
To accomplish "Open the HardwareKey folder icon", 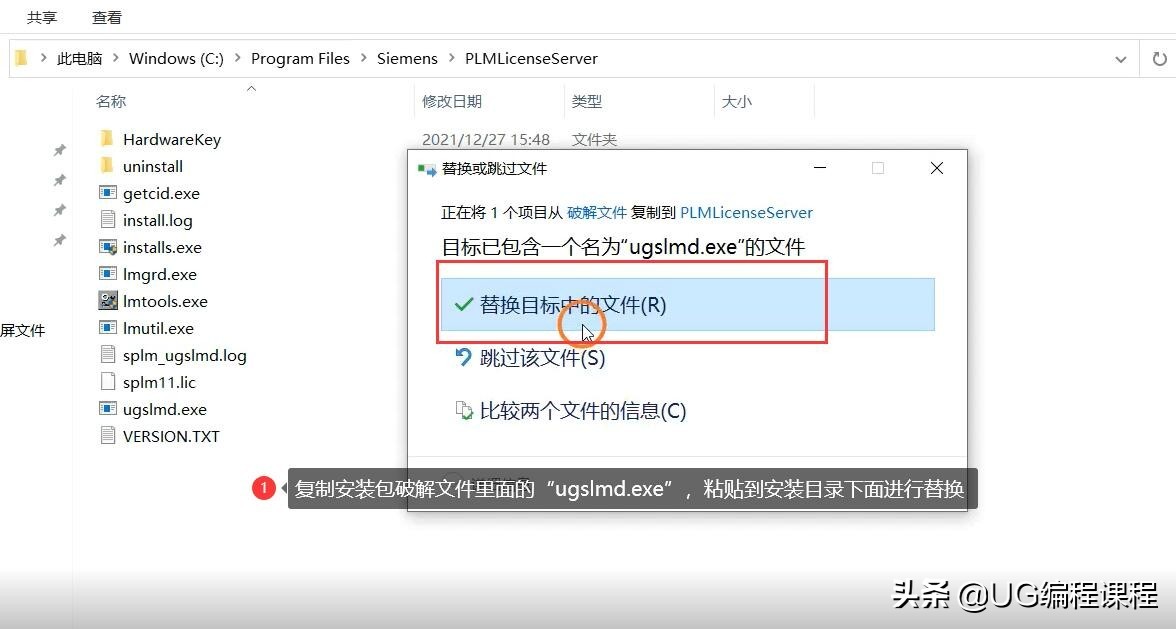I will click(107, 138).
